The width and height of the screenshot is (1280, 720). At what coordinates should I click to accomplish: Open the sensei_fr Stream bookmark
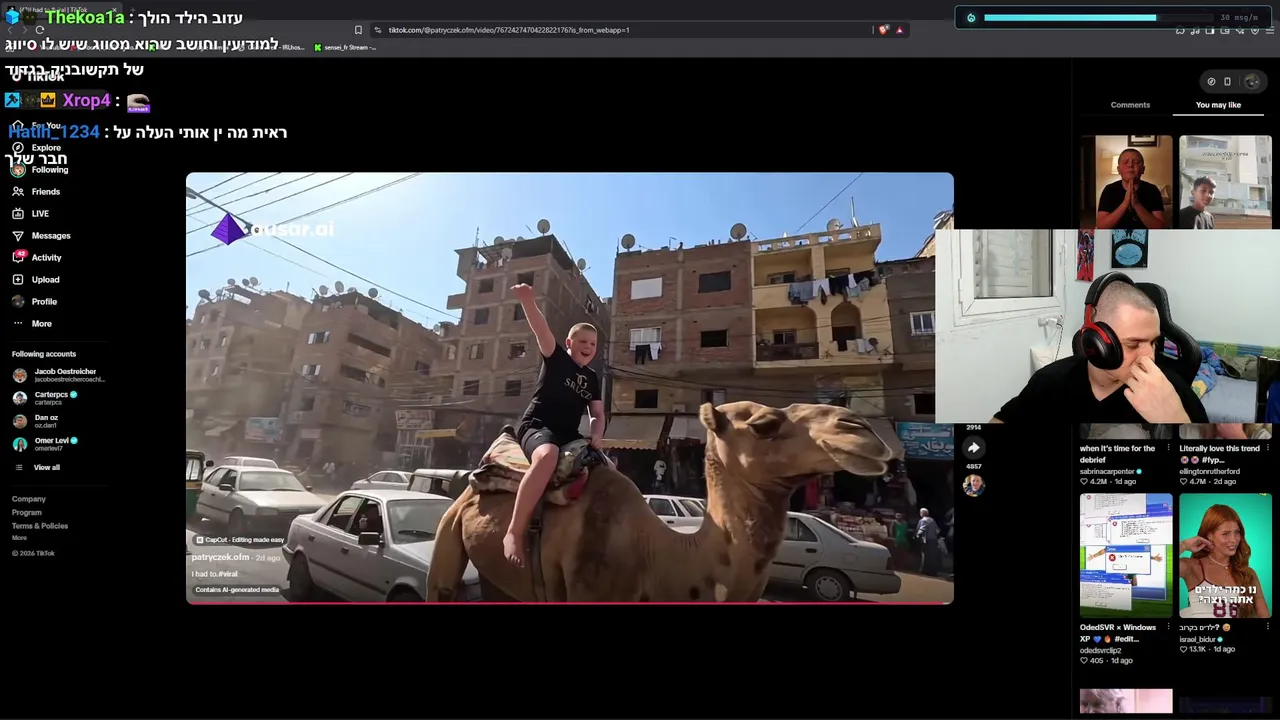coord(345,47)
